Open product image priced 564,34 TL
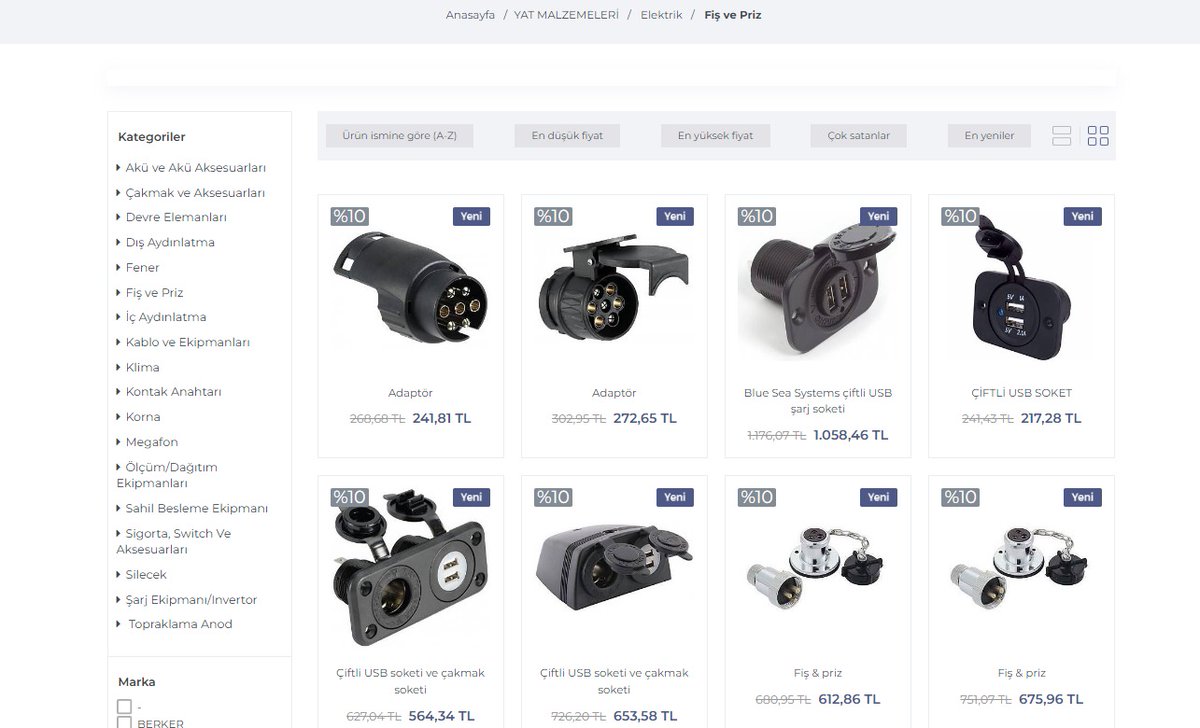The height and width of the screenshot is (728, 1200). pos(411,568)
